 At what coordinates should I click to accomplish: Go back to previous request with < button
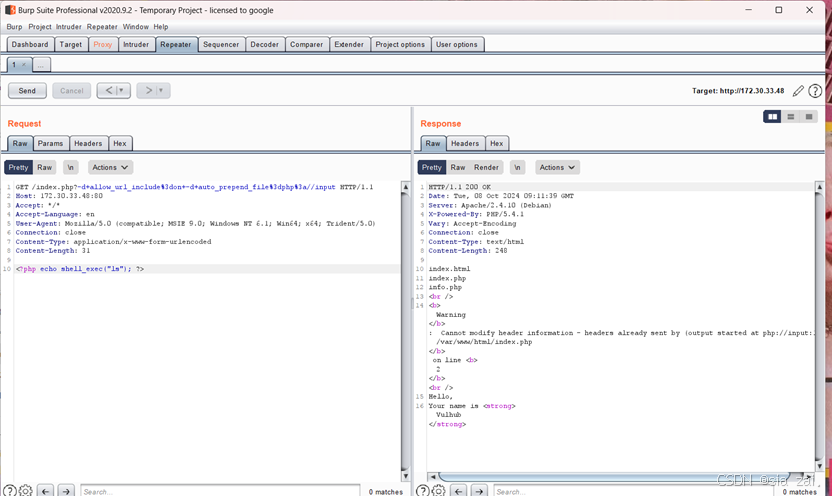(108, 91)
